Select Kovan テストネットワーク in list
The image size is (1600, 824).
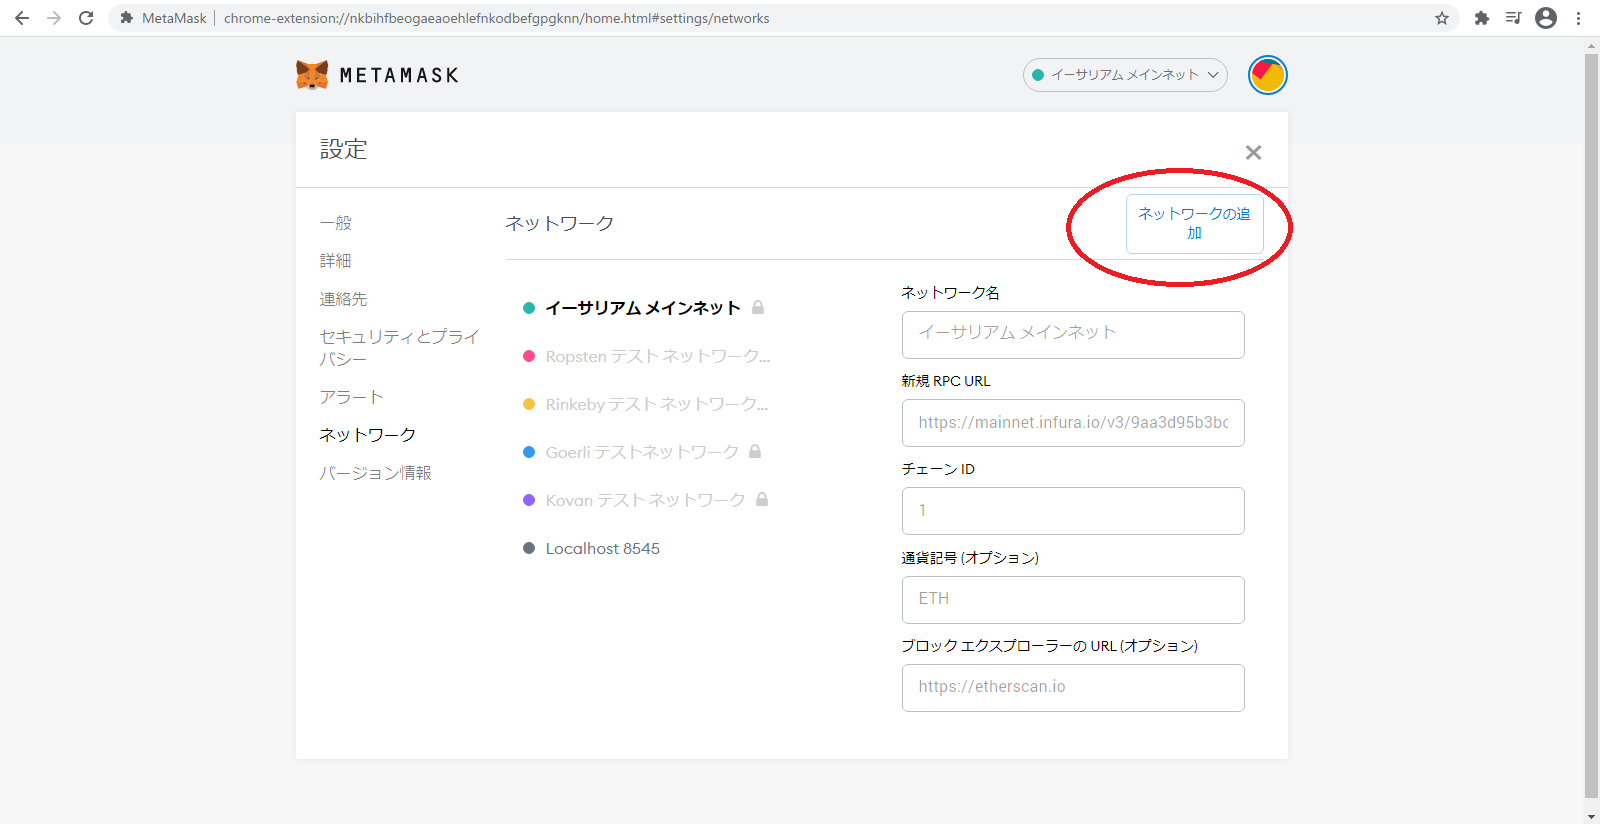(645, 500)
